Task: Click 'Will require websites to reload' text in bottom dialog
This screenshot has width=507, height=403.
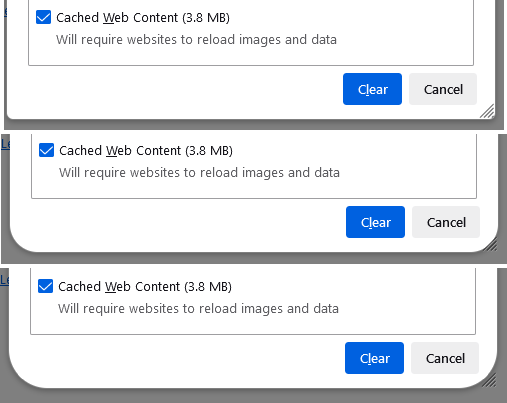Action: click(x=148, y=309)
